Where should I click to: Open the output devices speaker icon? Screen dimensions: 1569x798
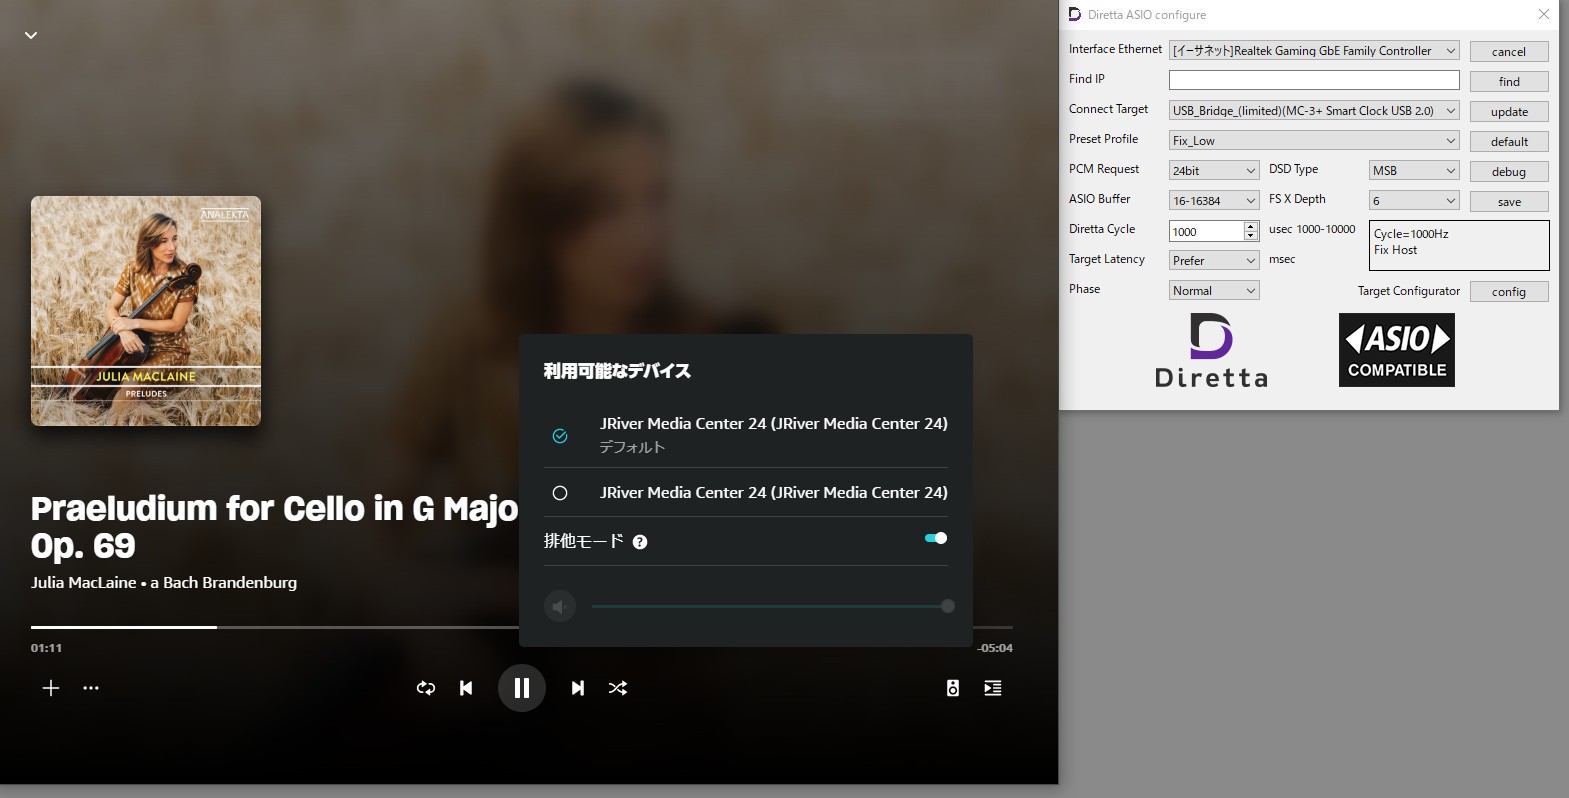coord(953,688)
